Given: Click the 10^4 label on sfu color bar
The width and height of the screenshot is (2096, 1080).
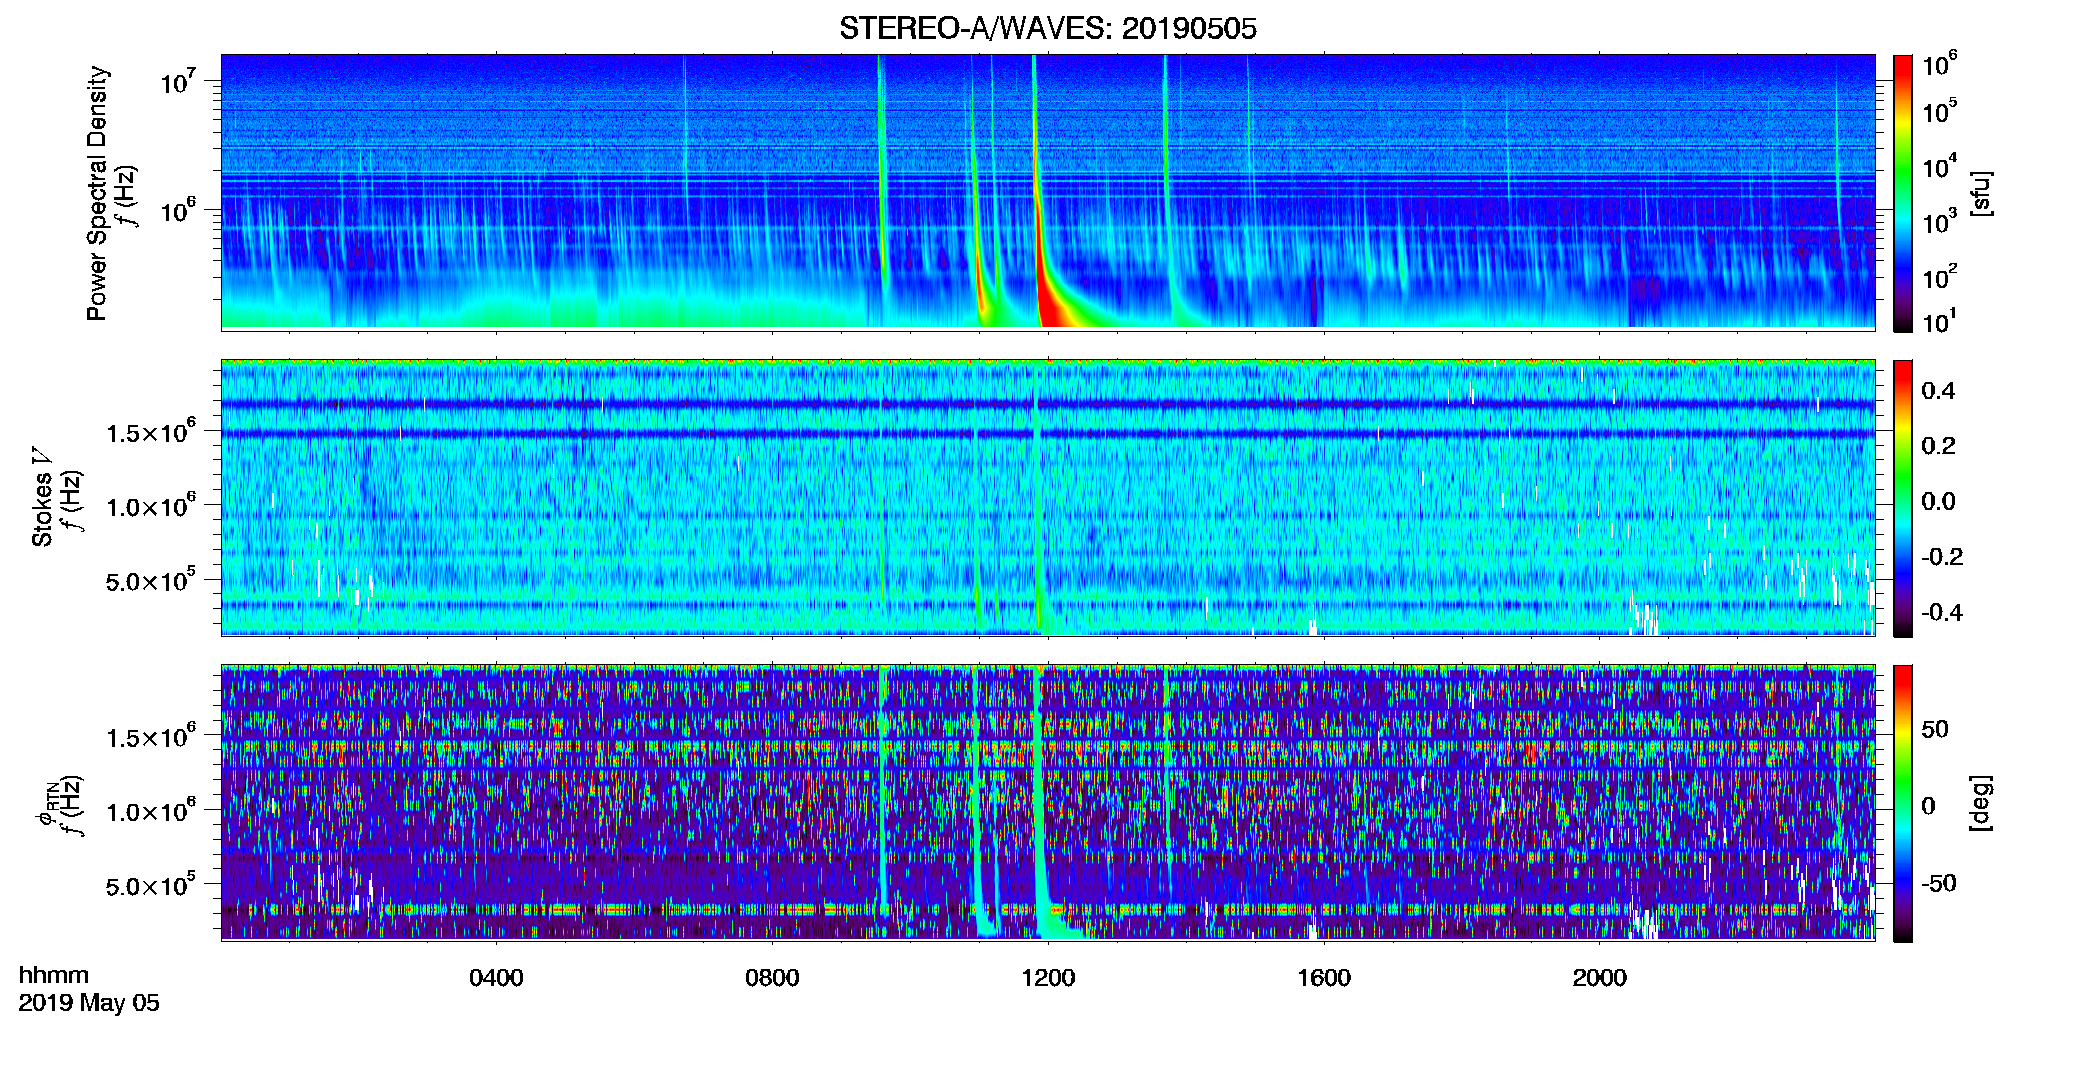Looking at the screenshot, I should pyautogui.click(x=1940, y=167).
